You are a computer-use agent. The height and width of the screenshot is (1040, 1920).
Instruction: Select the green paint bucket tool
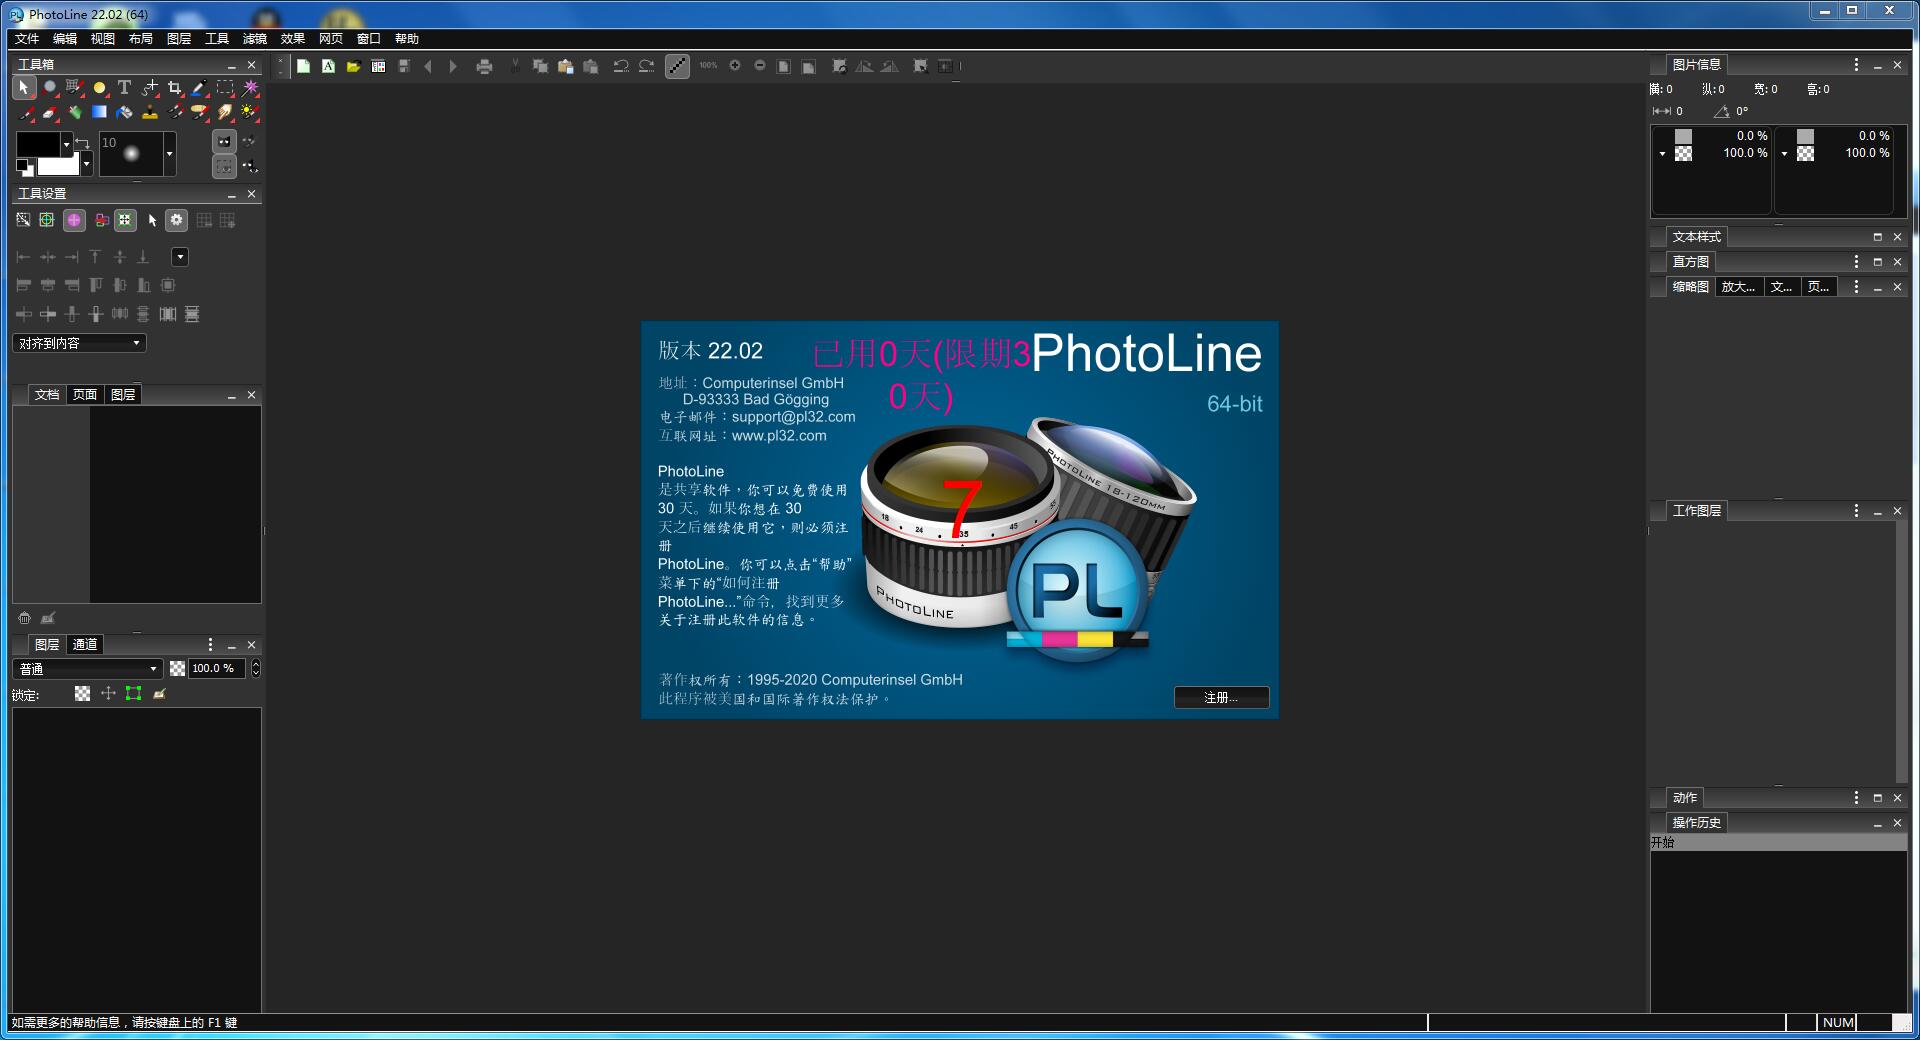[x=74, y=113]
